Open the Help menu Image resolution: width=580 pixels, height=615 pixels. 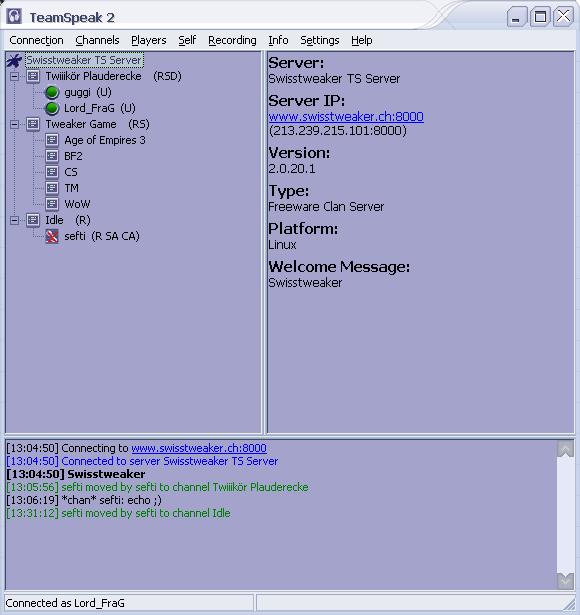pyautogui.click(x=362, y=40)
